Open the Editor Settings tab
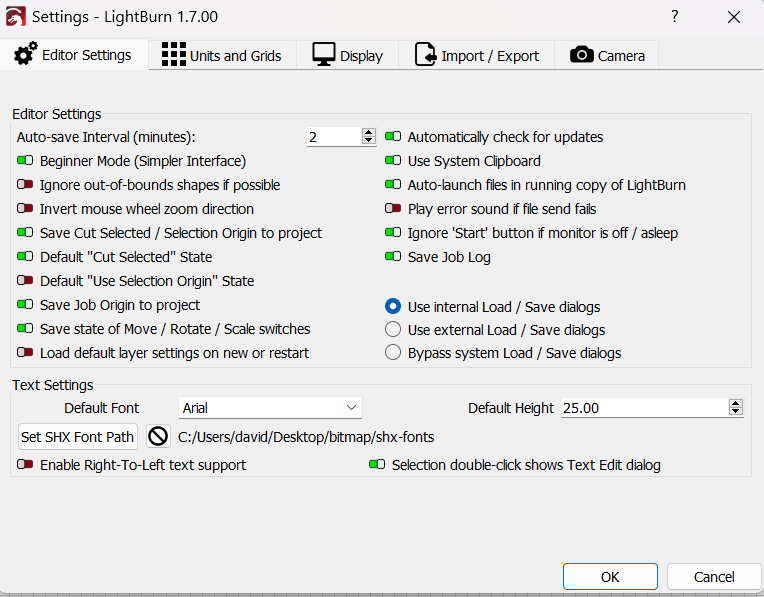The height and width of the screenshot is (597, 764). 74,55
